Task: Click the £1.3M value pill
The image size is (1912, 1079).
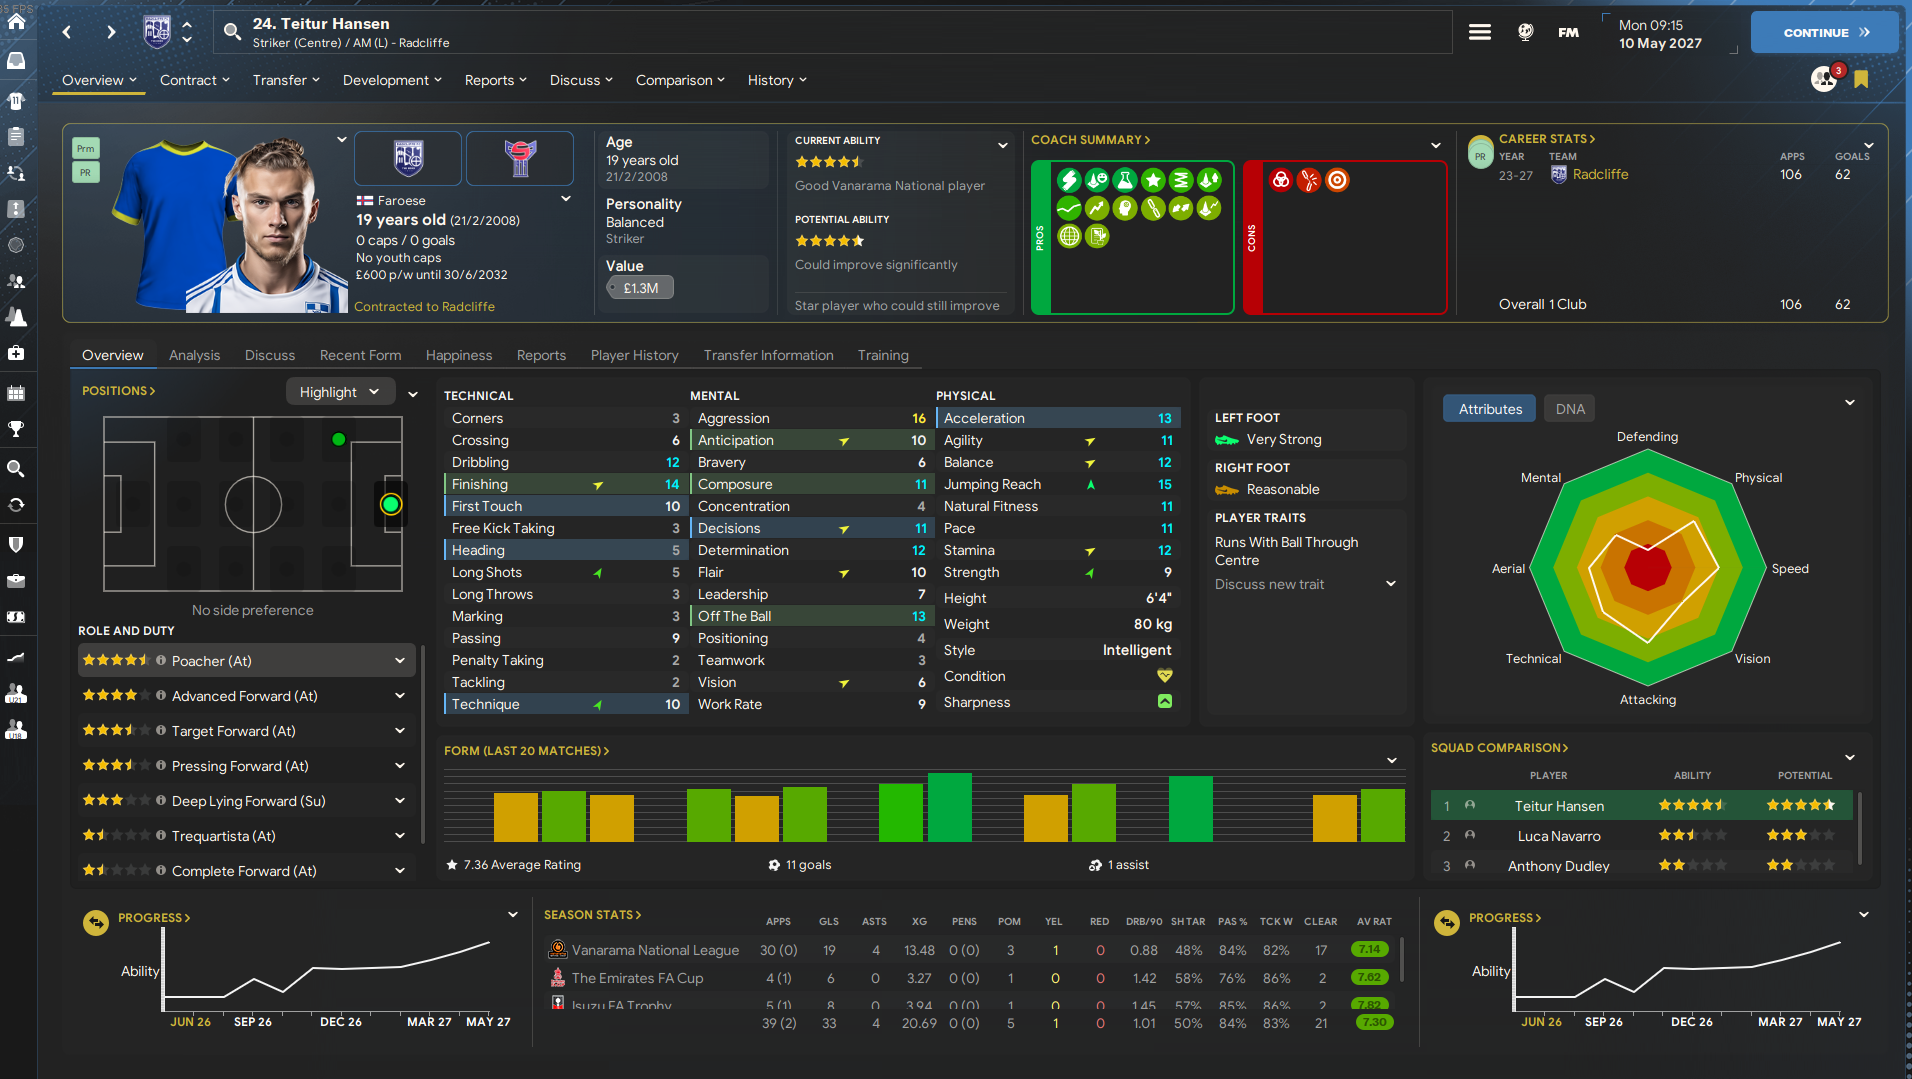Action: [x=640, y=288]
